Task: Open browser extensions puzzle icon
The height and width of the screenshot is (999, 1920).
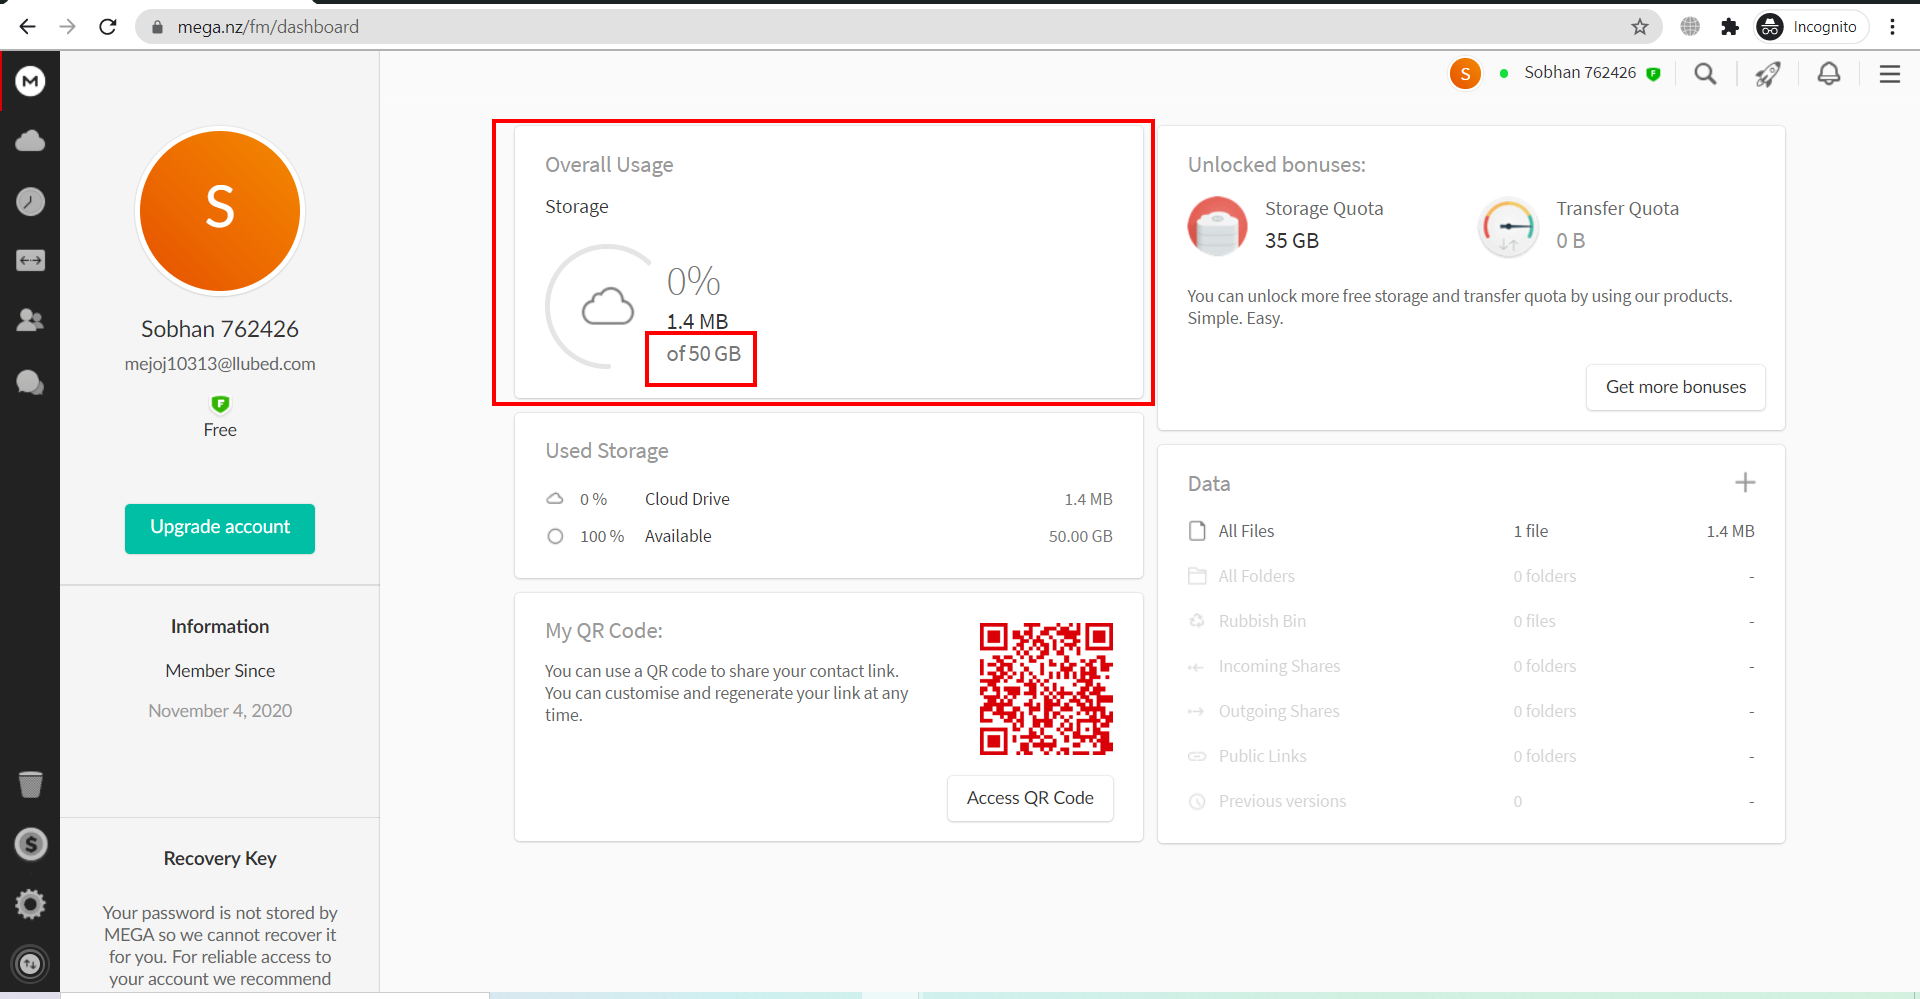Action: (1730, 27)
